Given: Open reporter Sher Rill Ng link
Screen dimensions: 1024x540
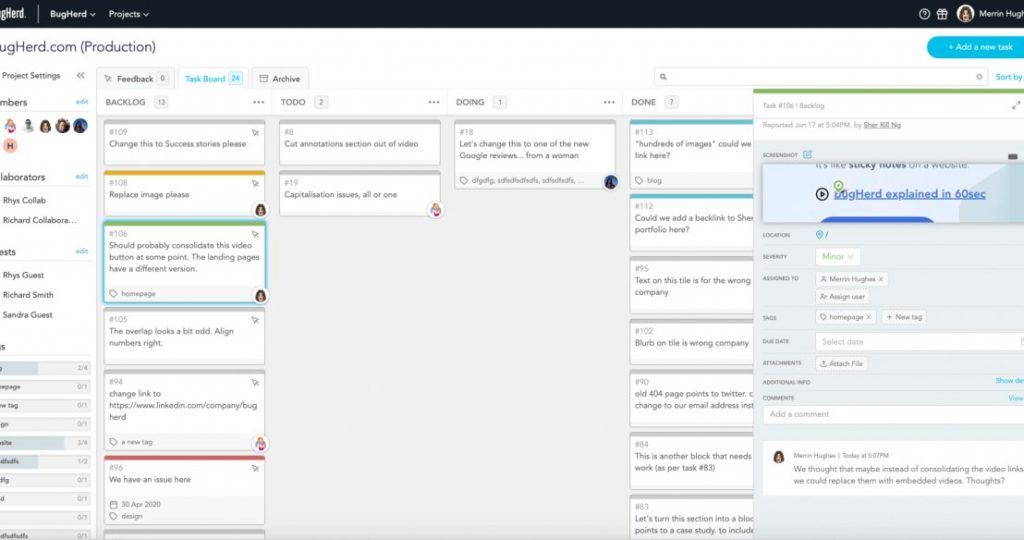Looking at the screenshot, I should pyautogui.click(x=882, y=125).
